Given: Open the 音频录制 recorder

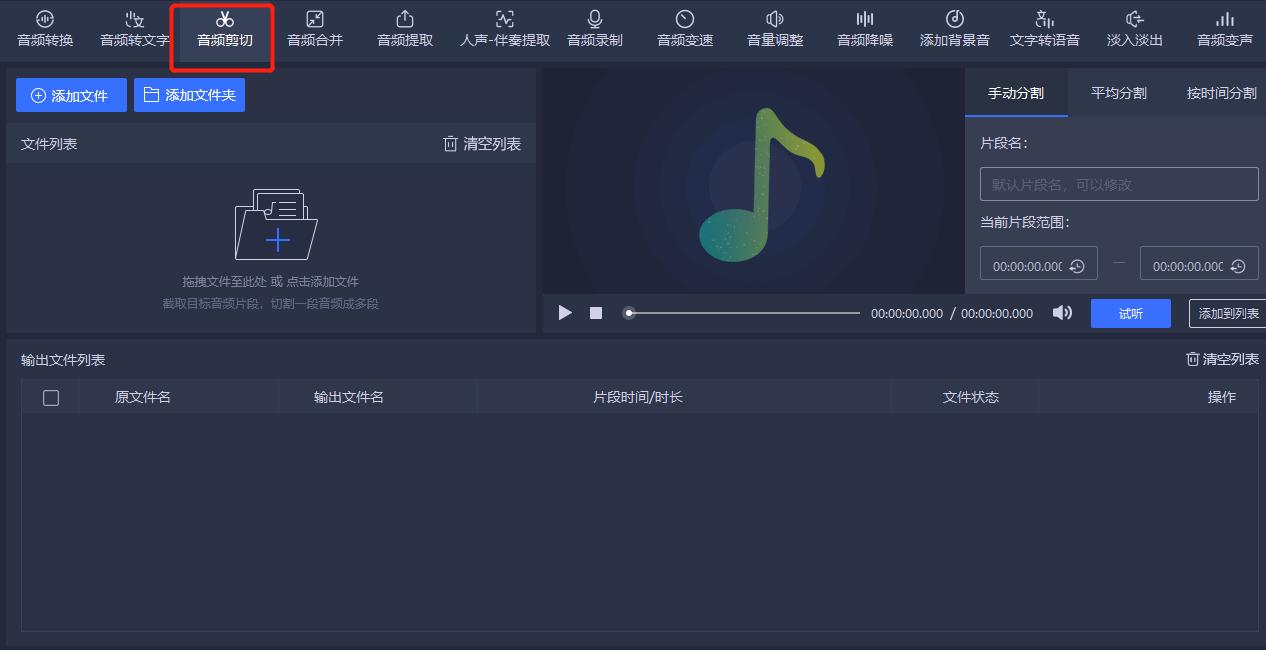Looking at the screenshot, I should click(594, 27).
